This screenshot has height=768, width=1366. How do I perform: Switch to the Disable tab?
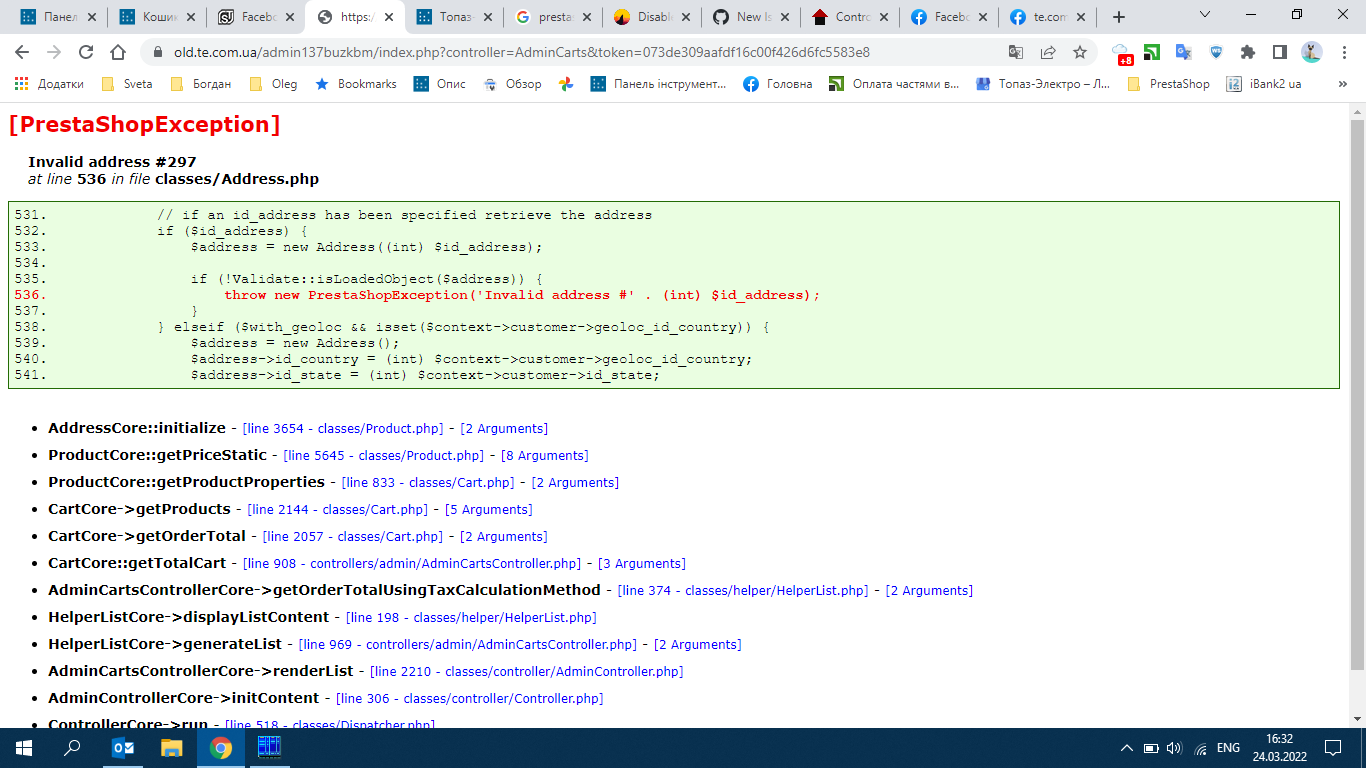click(x=651, y=17)
